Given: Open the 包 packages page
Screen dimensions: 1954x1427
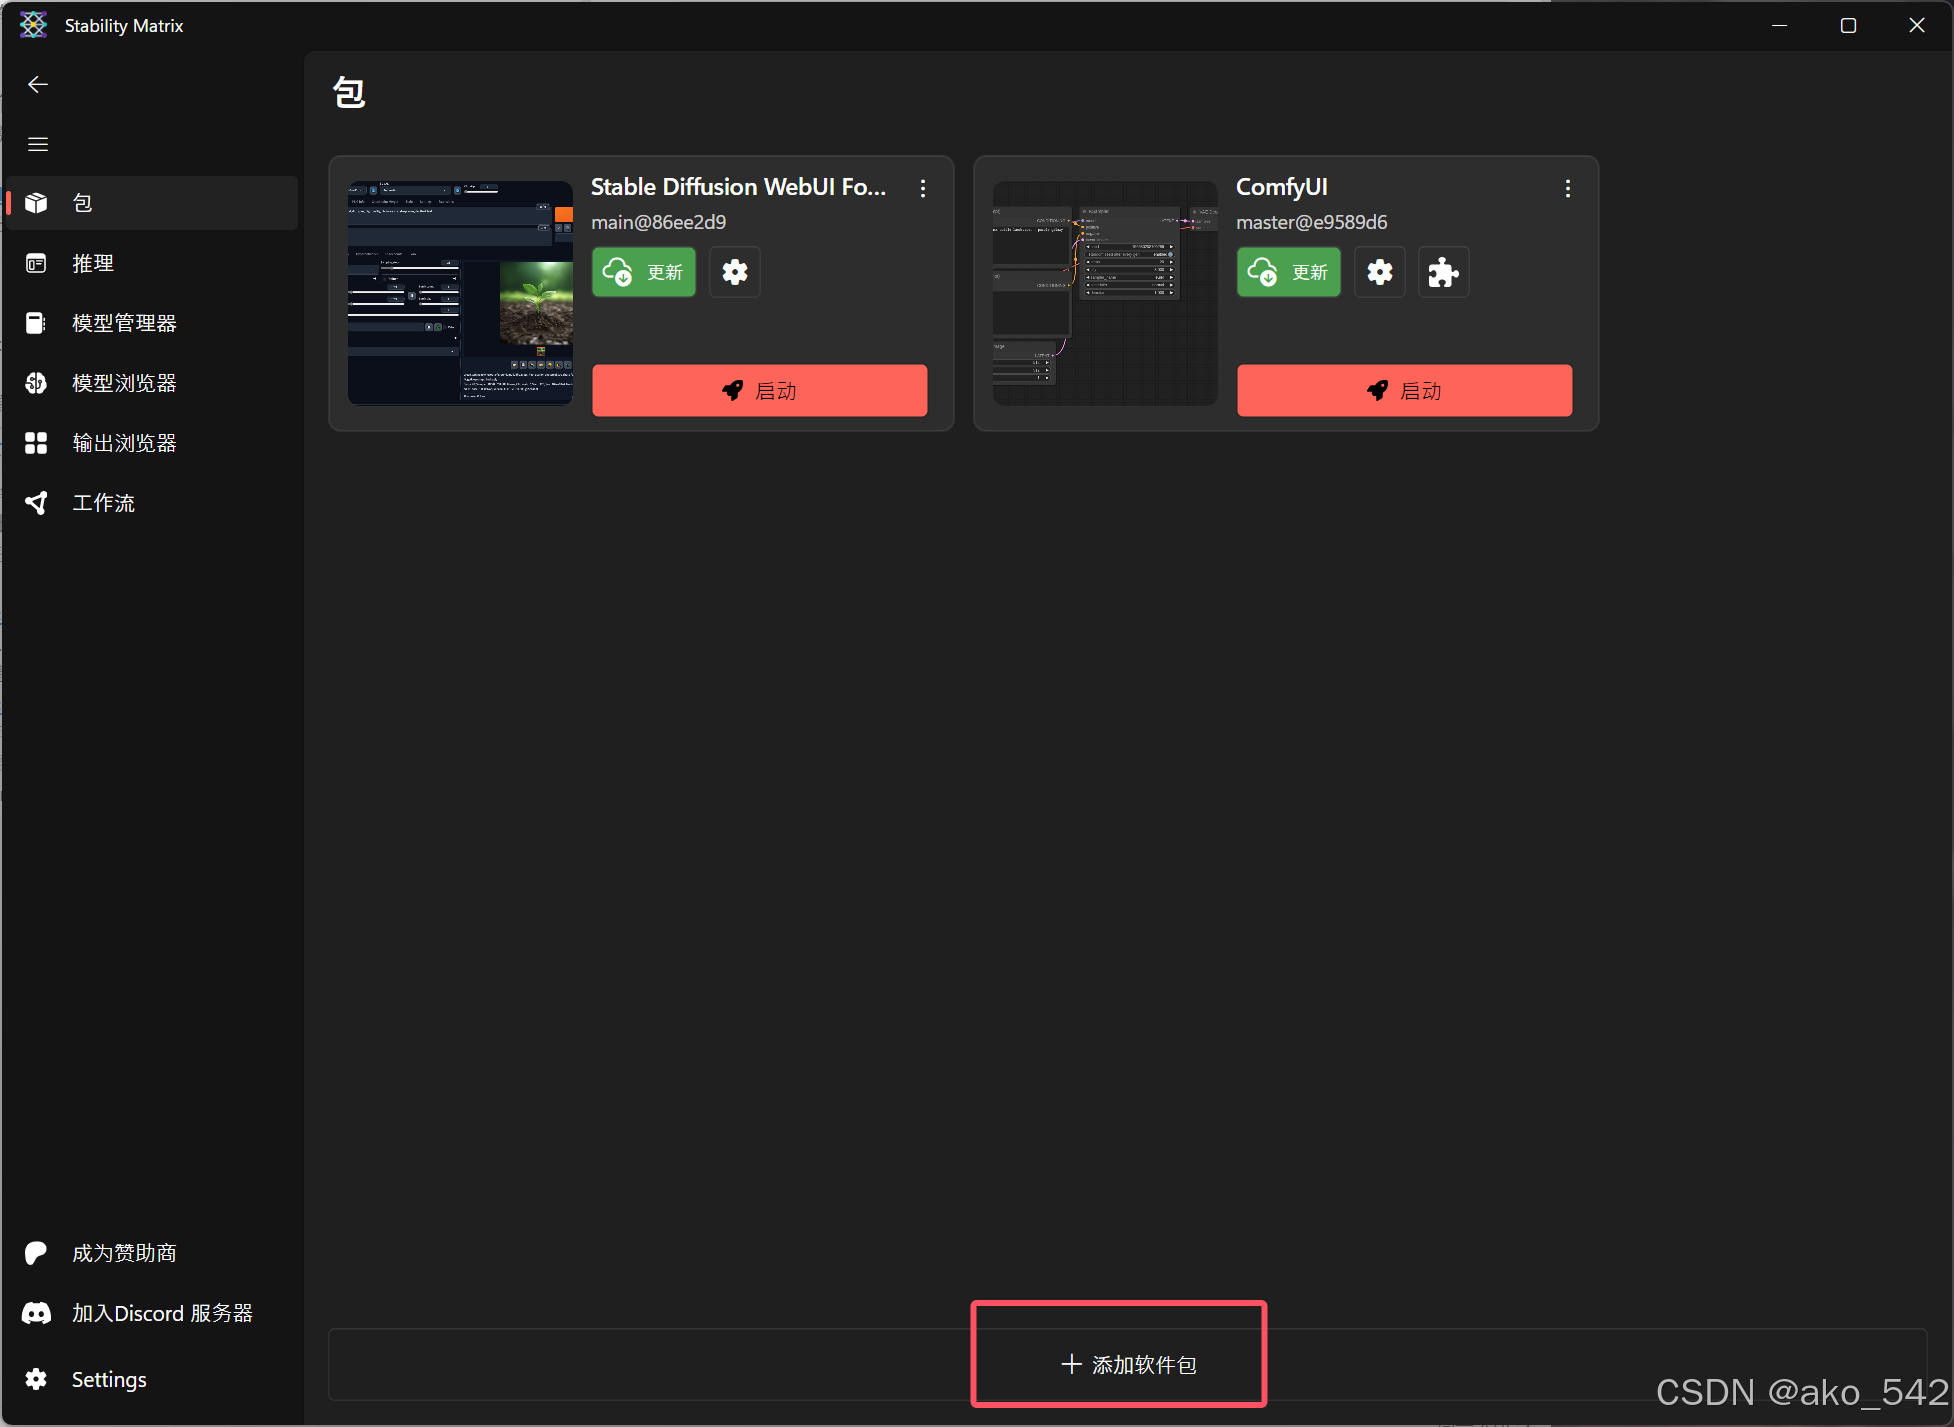Looking at the screenshot, I should click(x=152, y=203).
